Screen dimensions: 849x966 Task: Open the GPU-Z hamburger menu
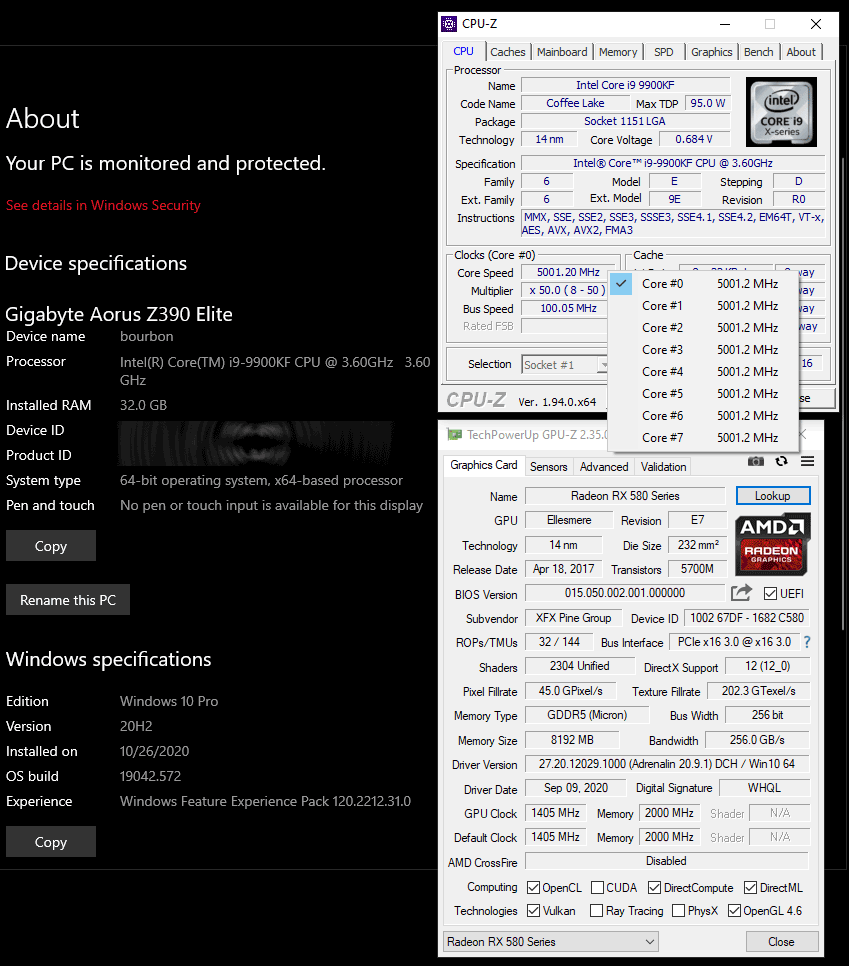pos(808,461)
